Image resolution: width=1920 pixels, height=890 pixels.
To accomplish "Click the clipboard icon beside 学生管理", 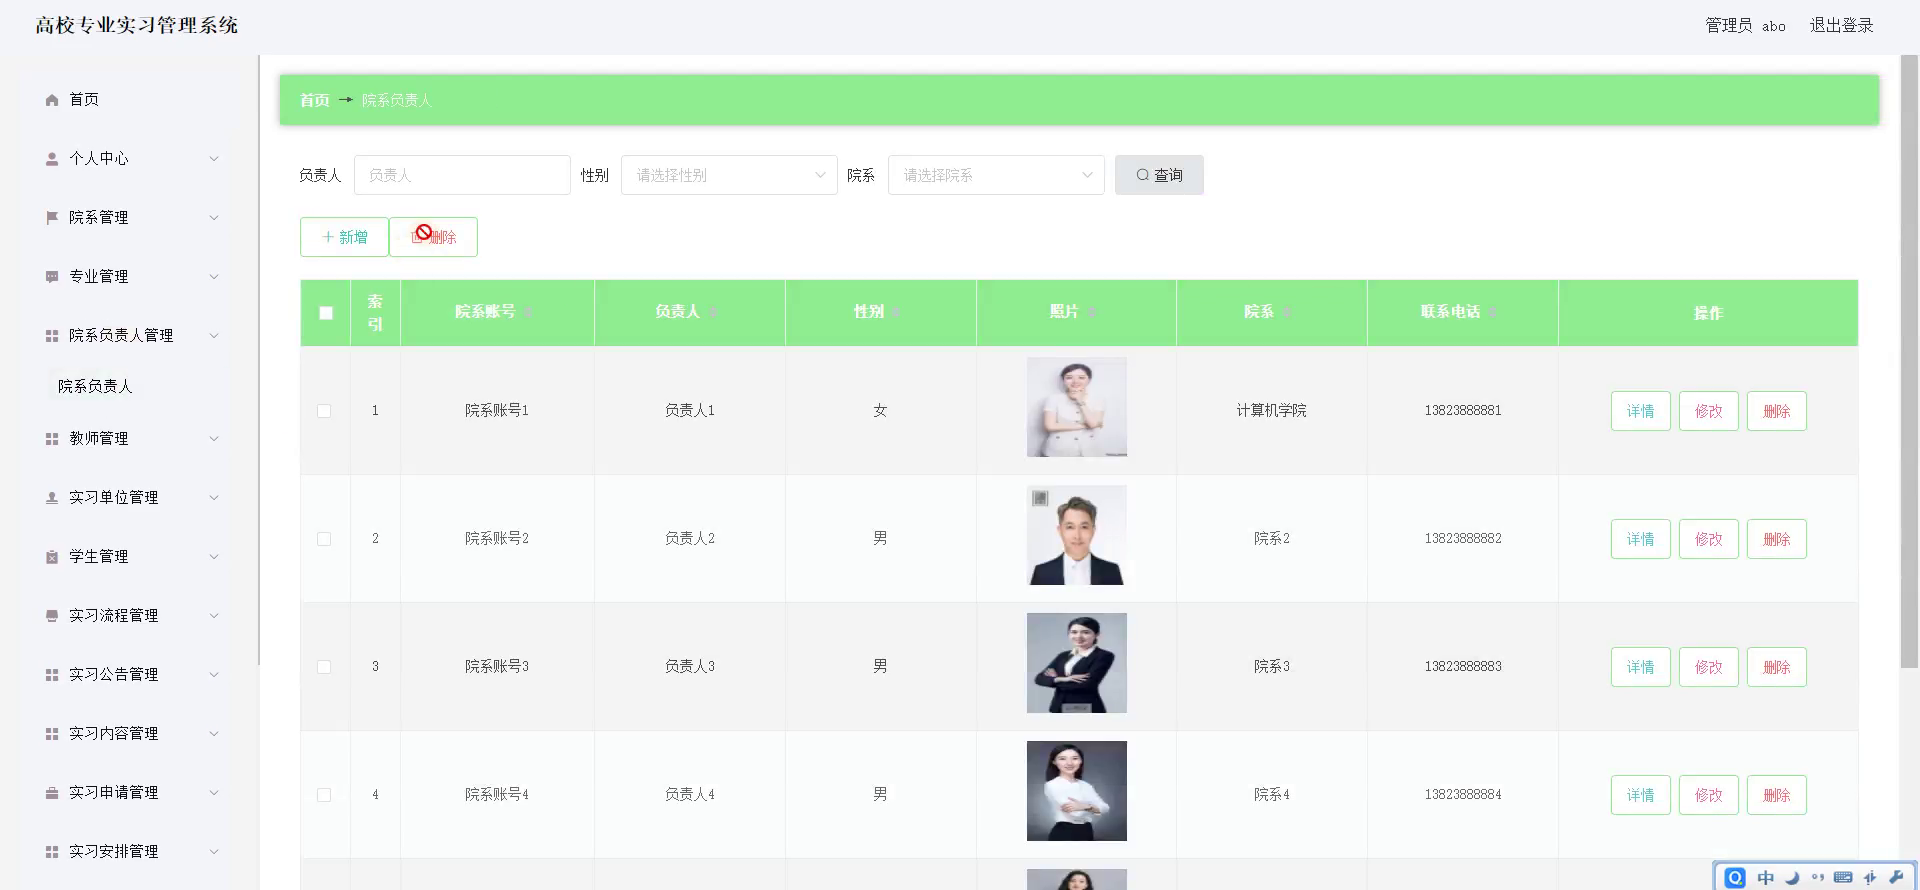I will pos(52,557).
